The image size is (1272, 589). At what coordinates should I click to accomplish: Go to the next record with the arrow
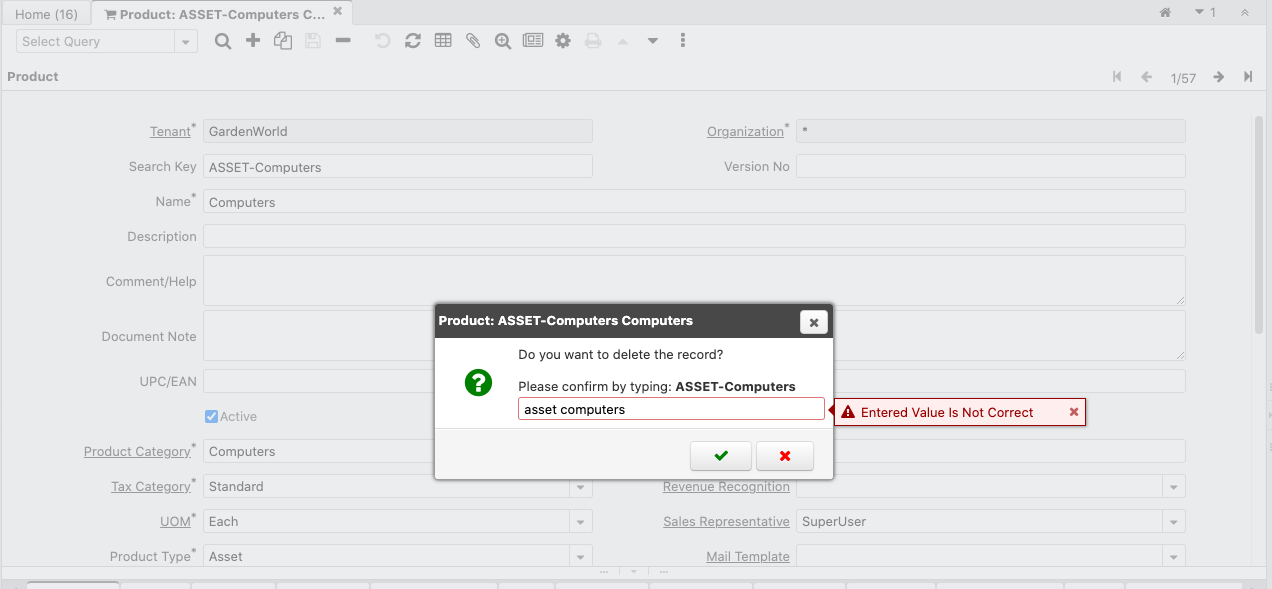point(1217,76)
